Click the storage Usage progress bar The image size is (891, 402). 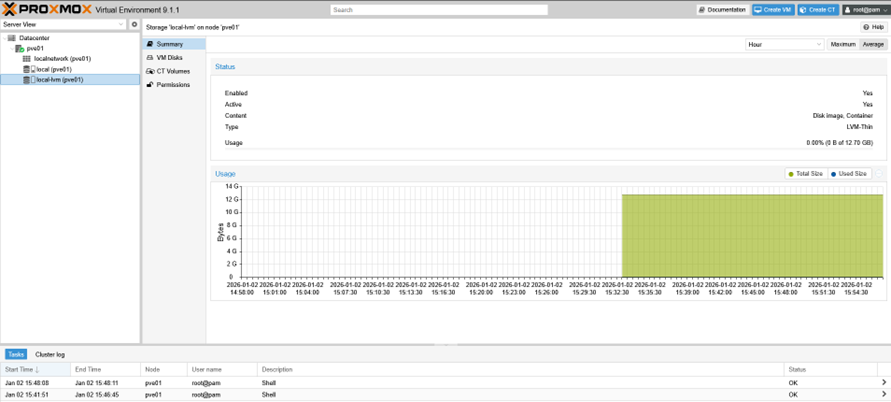click(x=548, y=149)
